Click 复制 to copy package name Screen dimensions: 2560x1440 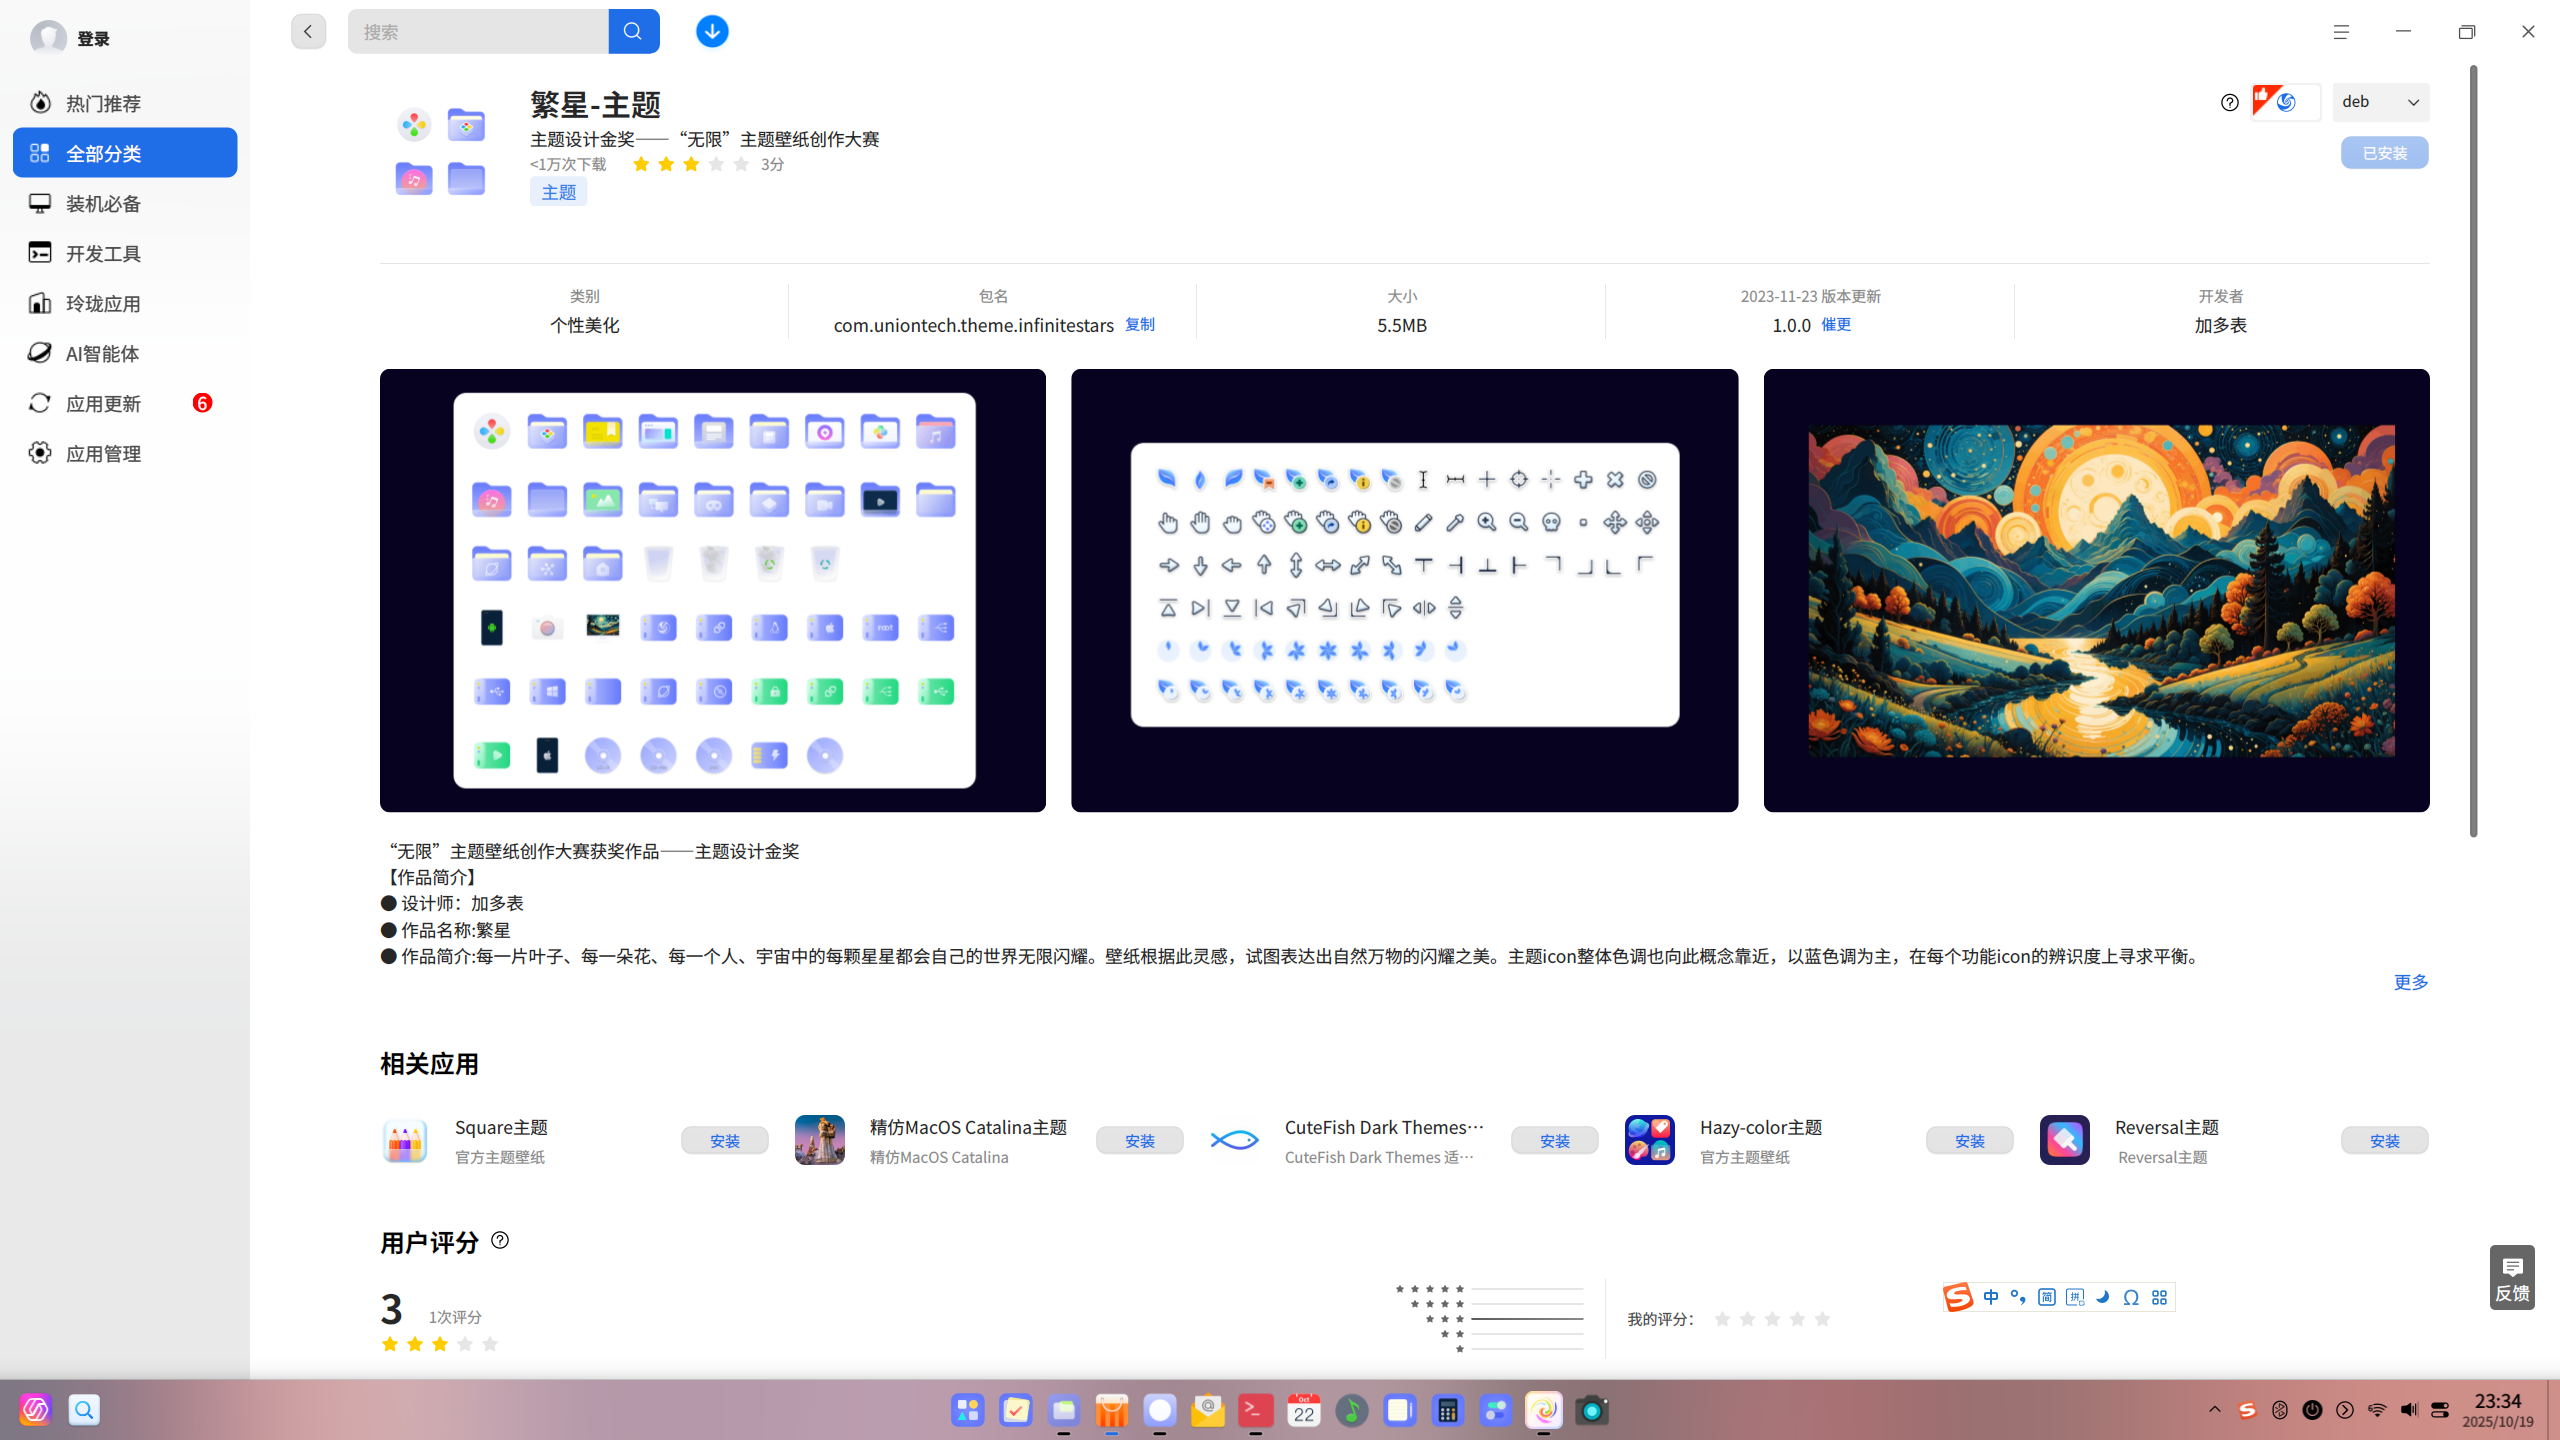[1140, 324]
